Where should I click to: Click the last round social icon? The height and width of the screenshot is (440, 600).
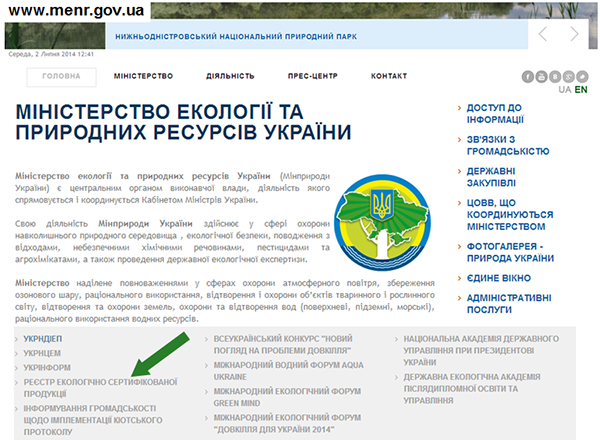[582, 76]
